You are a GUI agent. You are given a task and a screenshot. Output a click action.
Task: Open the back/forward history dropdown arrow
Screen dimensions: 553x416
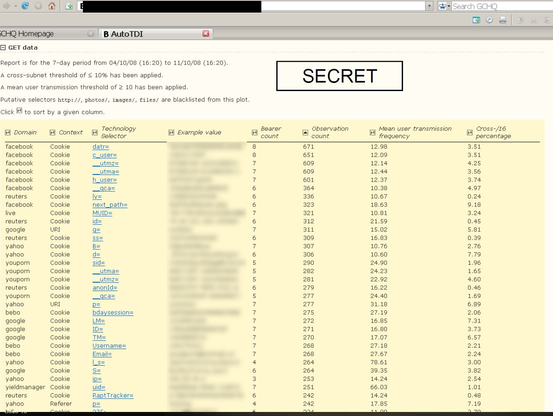pyautogui.click(x=15, y=6)
